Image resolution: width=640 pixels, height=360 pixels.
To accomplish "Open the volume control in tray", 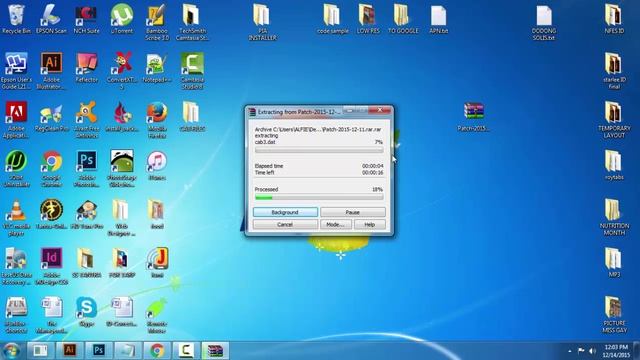I will [x=592, y=351].
